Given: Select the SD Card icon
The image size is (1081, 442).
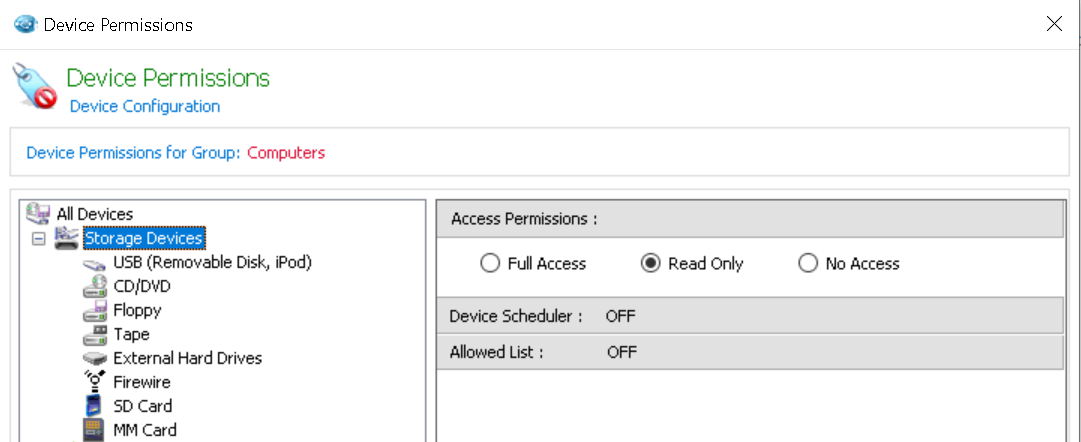Looking at the screenshot, I should [x=95, y=406].
